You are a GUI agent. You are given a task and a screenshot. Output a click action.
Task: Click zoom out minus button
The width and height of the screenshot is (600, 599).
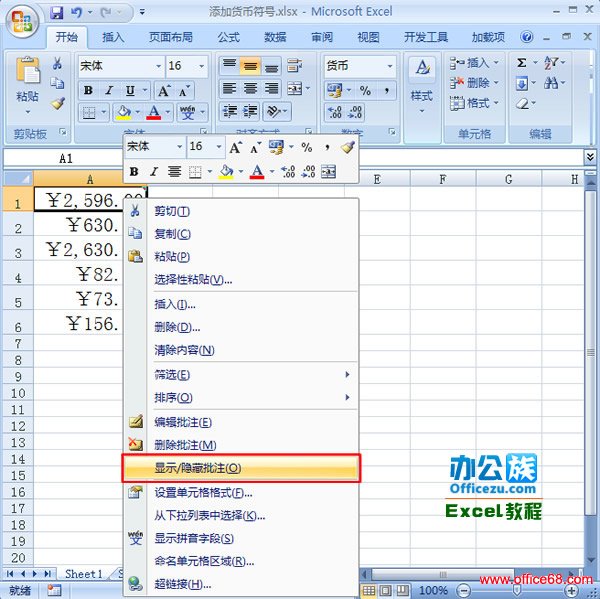[464, 591]
